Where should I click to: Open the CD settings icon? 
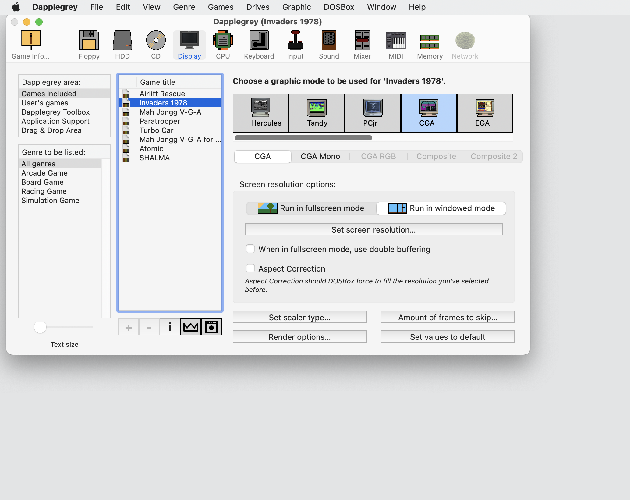[x=155, y=44]
